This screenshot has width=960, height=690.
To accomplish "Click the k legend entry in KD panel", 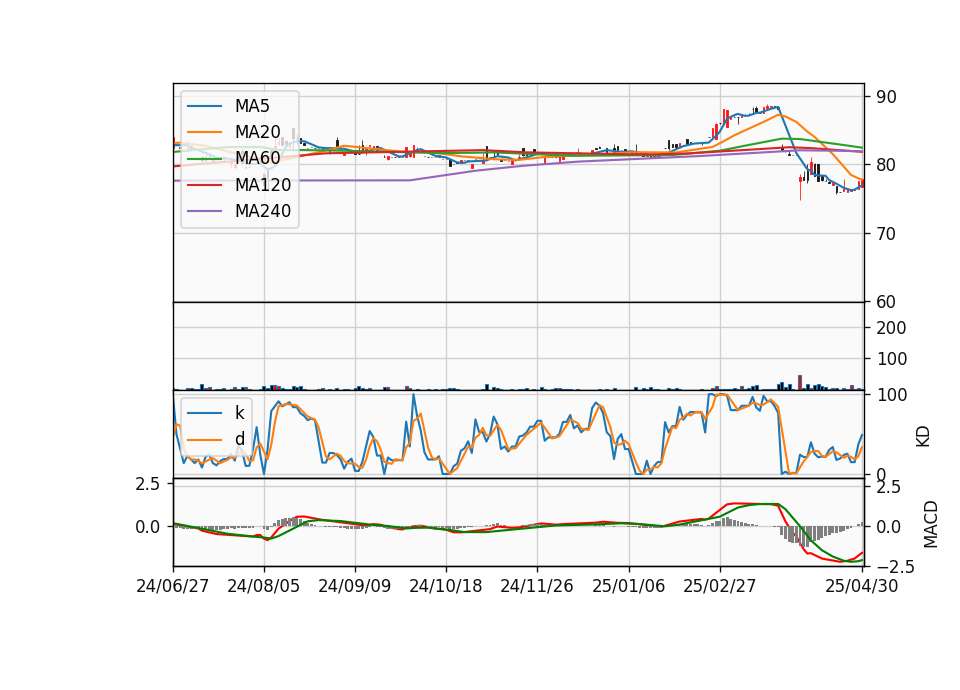I will click(x=239, y=413).
